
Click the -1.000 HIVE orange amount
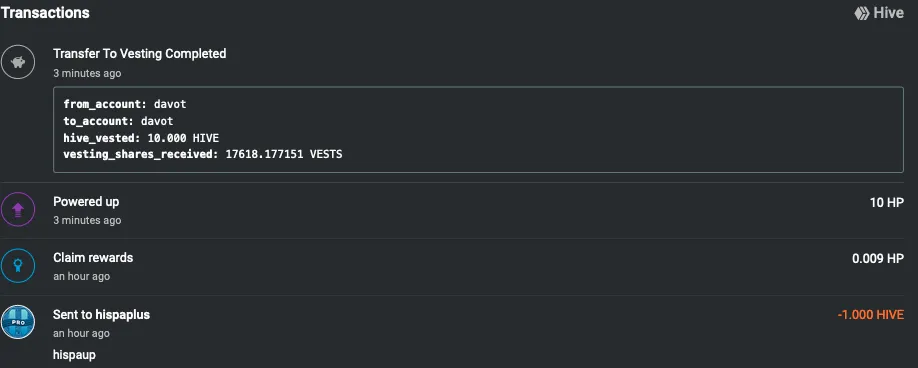pos(871,315)
